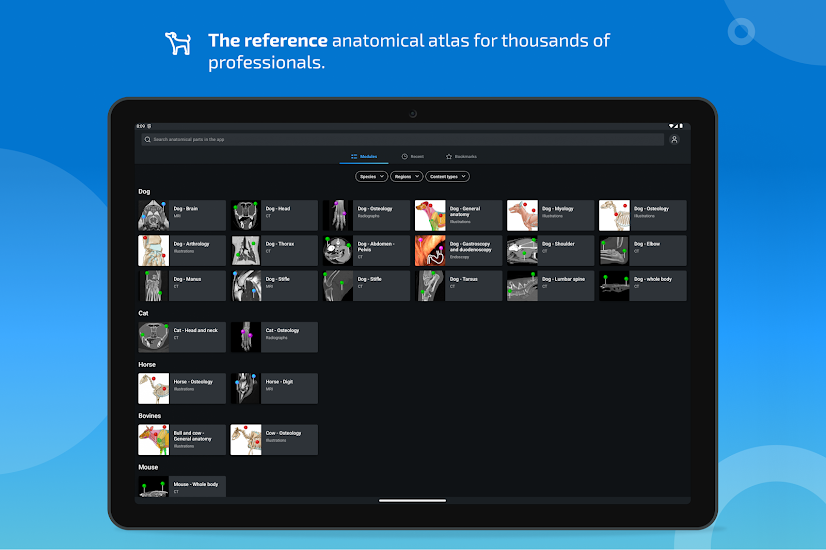
Task: Expand the Regions filter dropdown
Action: 405,176
